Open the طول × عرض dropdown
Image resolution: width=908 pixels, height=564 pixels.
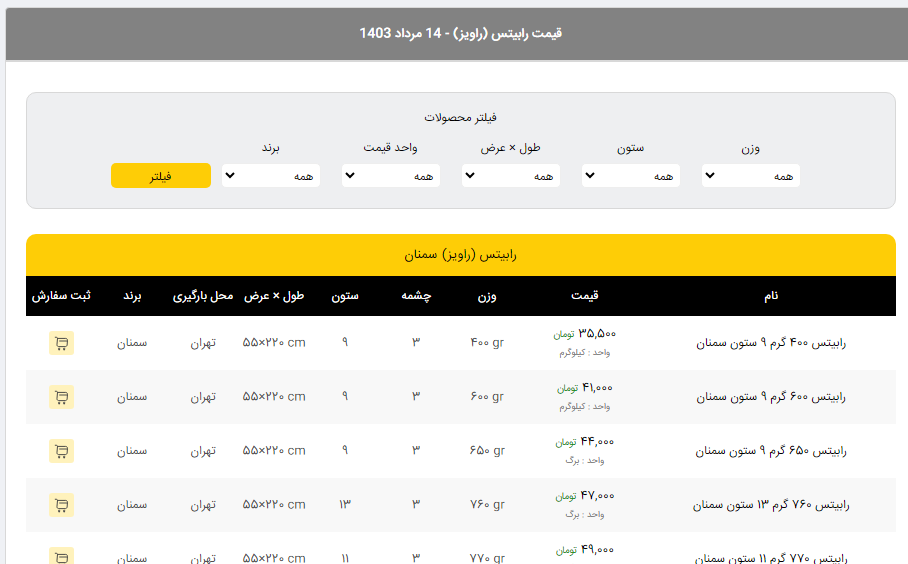(x=510, y=176)
